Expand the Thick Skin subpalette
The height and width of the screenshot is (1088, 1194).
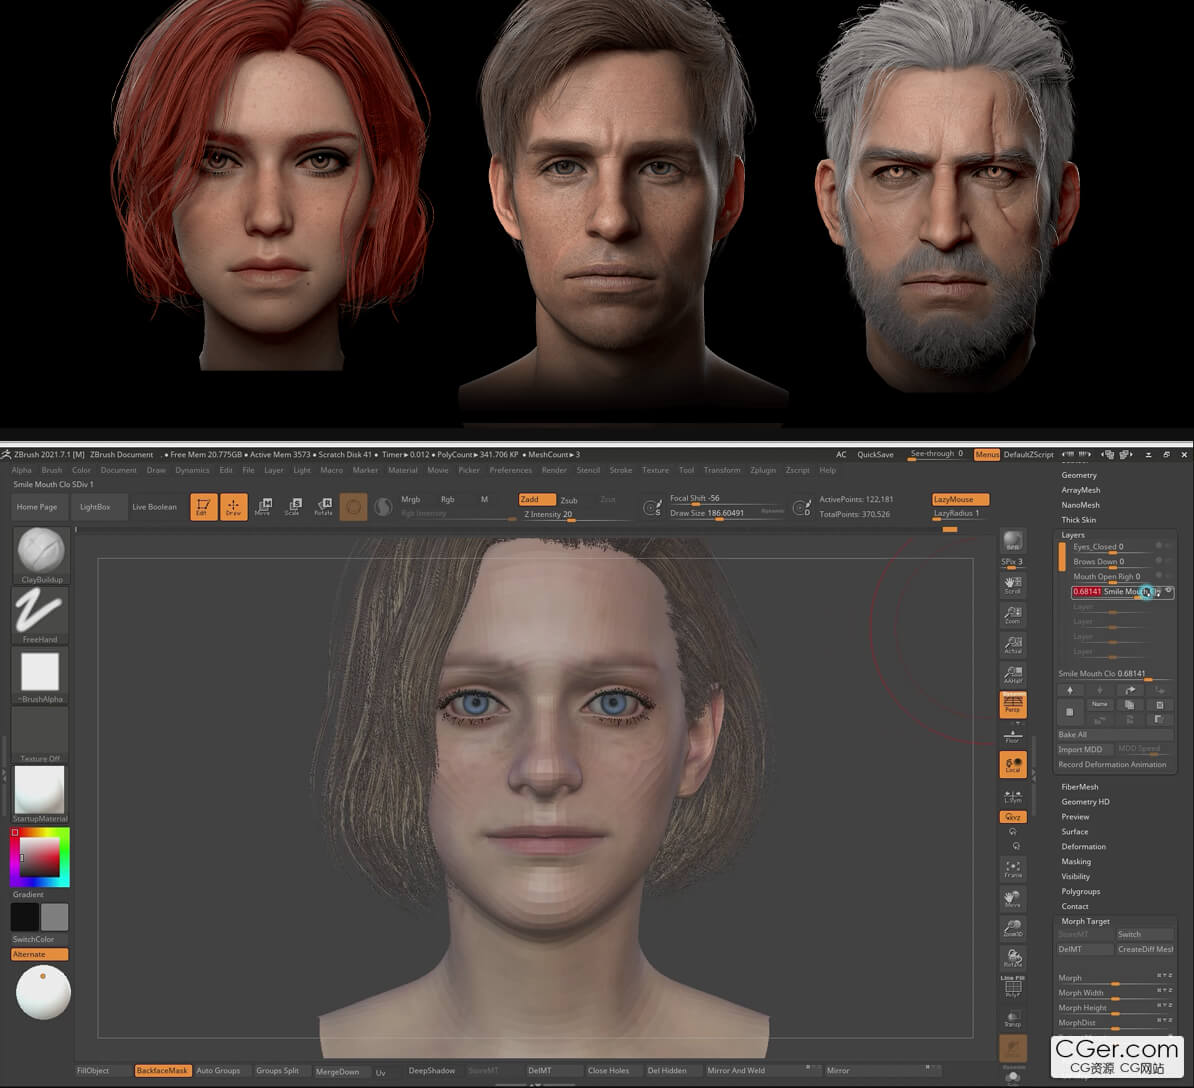tap(1078, 520)
